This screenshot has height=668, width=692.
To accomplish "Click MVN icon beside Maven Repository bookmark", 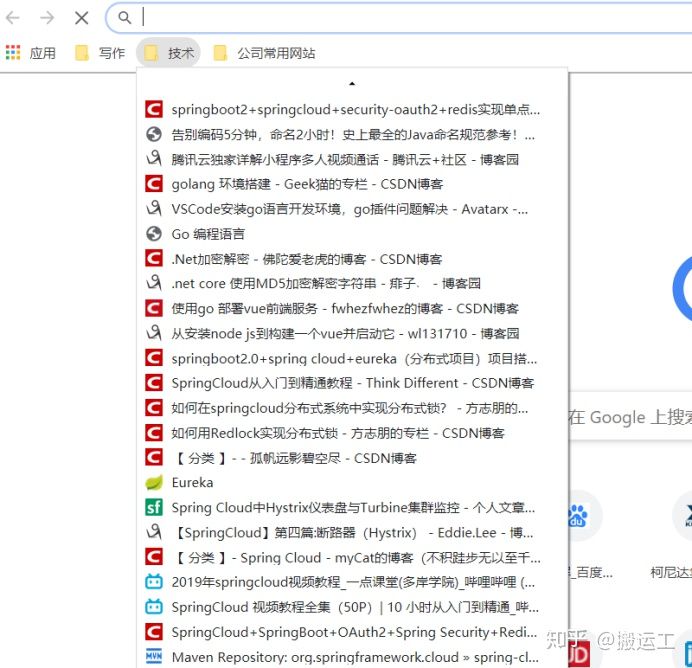I will click(154, 657).
